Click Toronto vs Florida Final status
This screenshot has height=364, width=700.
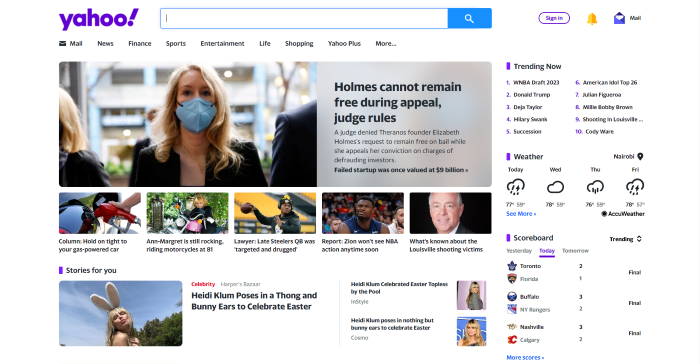pos(634,272)
